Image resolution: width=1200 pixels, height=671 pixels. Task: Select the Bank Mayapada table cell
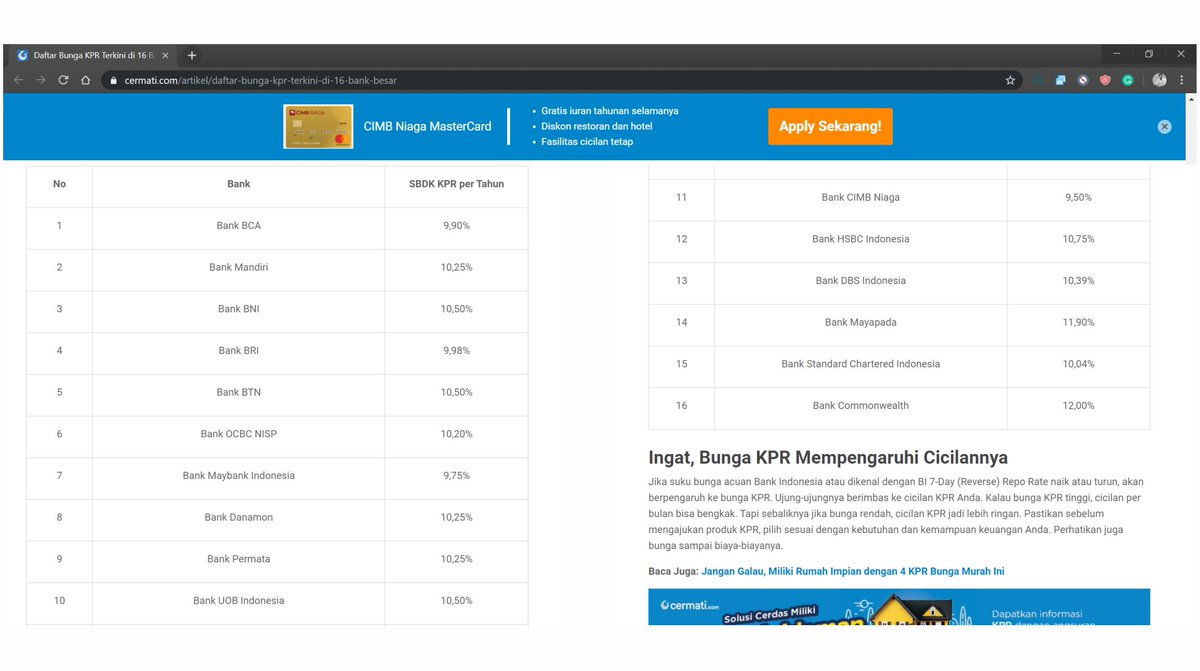click(861, 323)
